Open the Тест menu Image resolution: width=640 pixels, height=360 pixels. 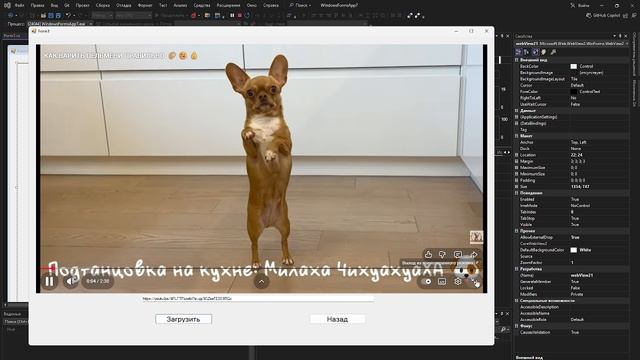(163, 5)
